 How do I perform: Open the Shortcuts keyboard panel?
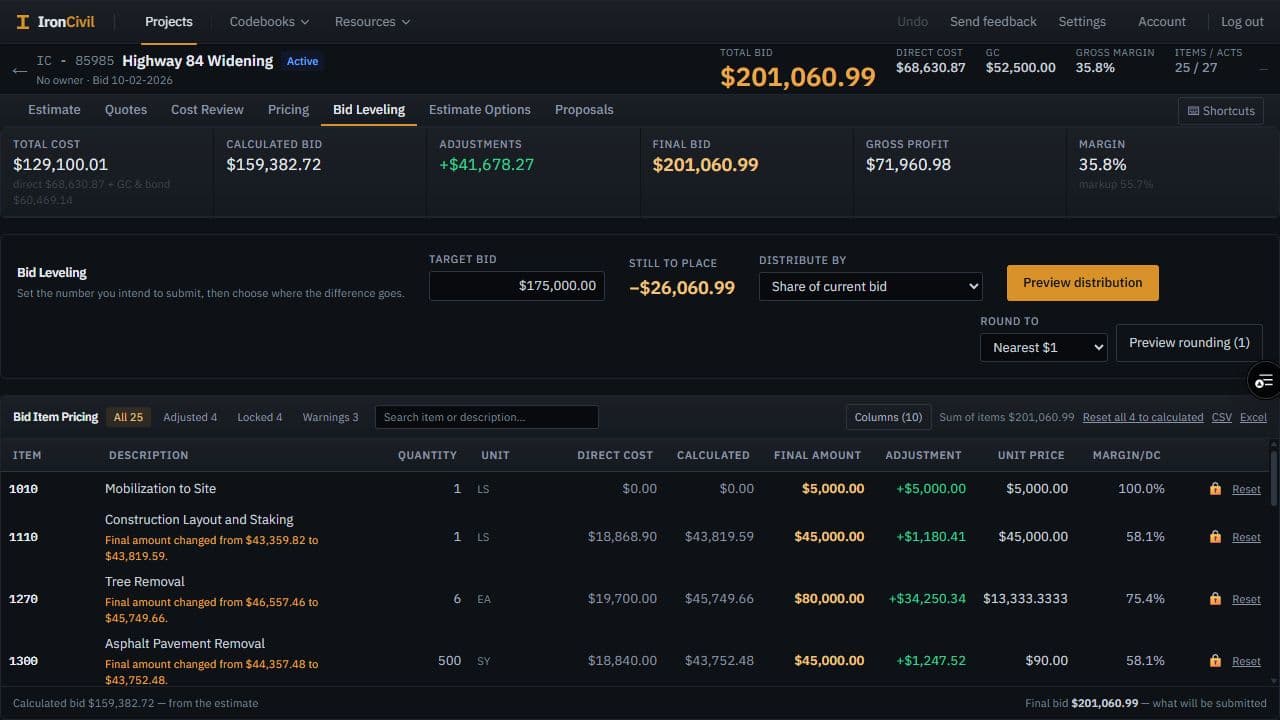(1221, 111)
